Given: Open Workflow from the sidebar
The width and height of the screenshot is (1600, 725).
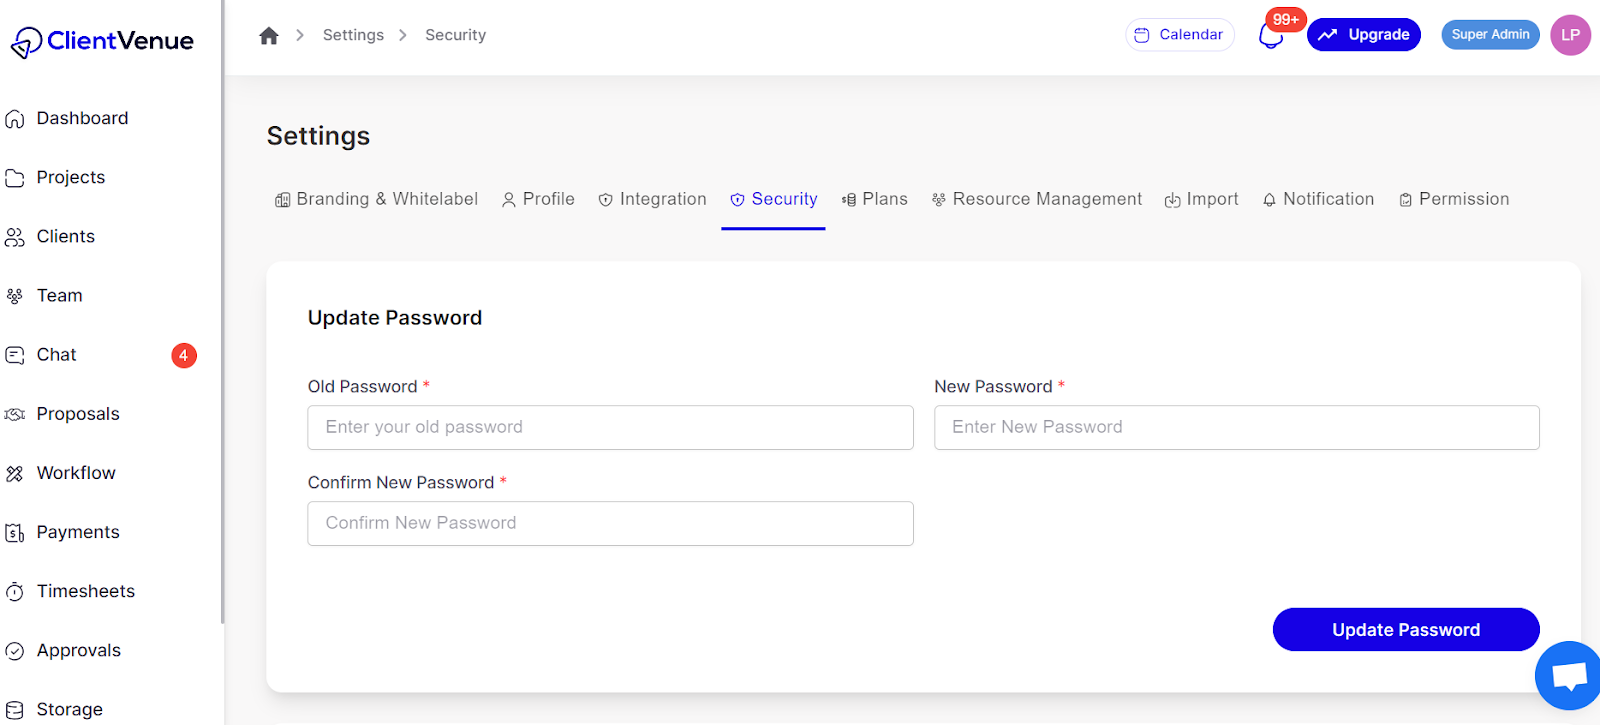Looking at the screenshot, I should (x=76, y=473).
